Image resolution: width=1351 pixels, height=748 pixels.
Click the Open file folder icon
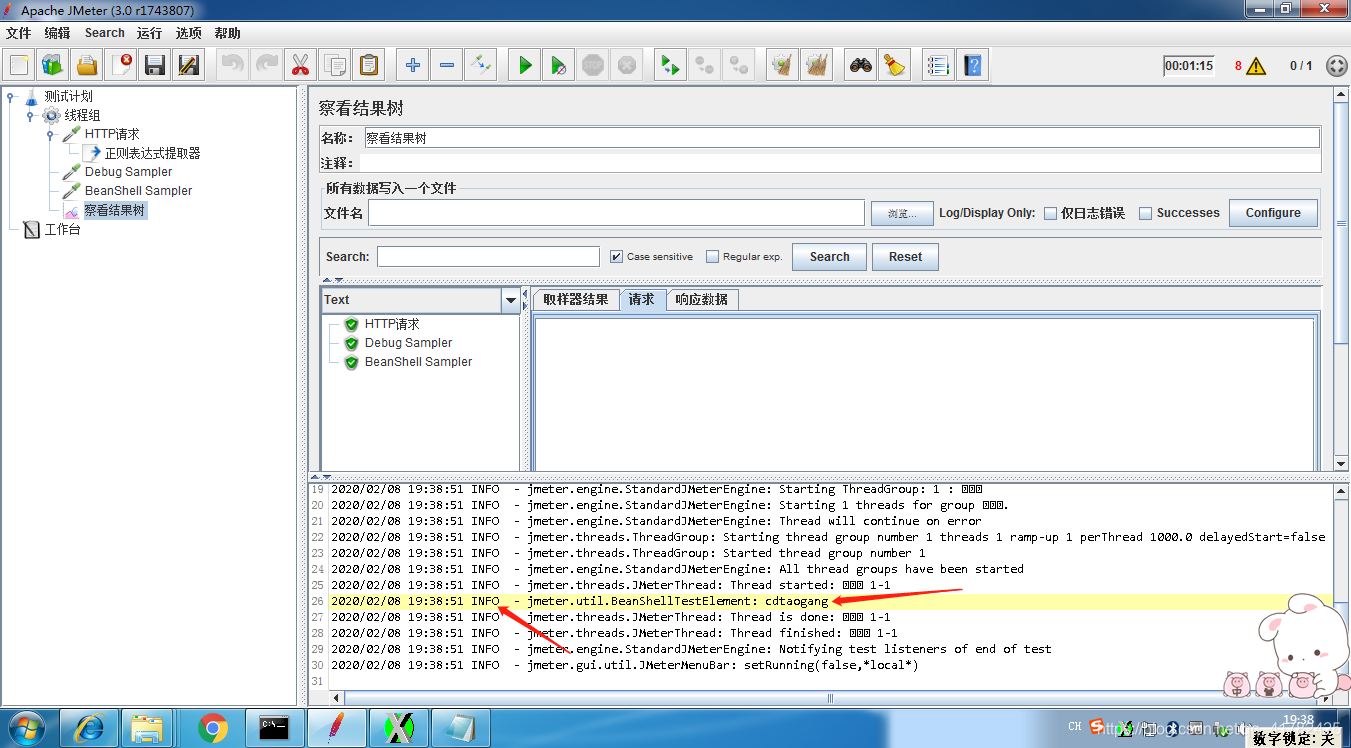[87, 65]
